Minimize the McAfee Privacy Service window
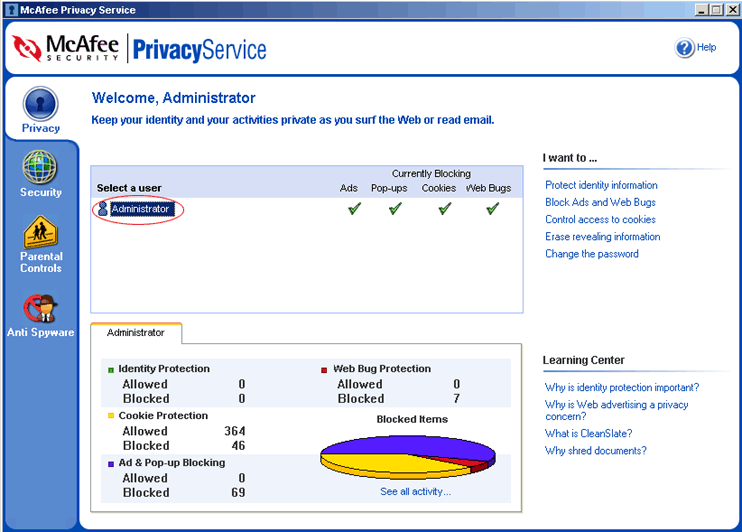Viewport: 742px width, 532px height. click(x=702, y=9)
